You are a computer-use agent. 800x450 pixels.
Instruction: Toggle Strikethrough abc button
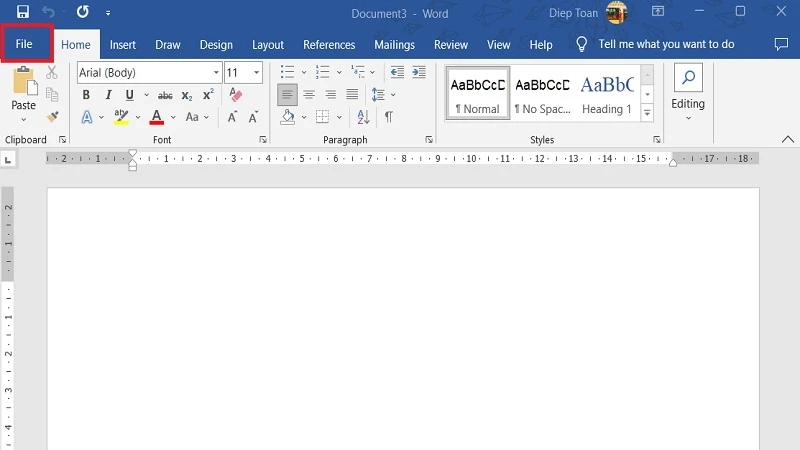click(x=165, y=95)
